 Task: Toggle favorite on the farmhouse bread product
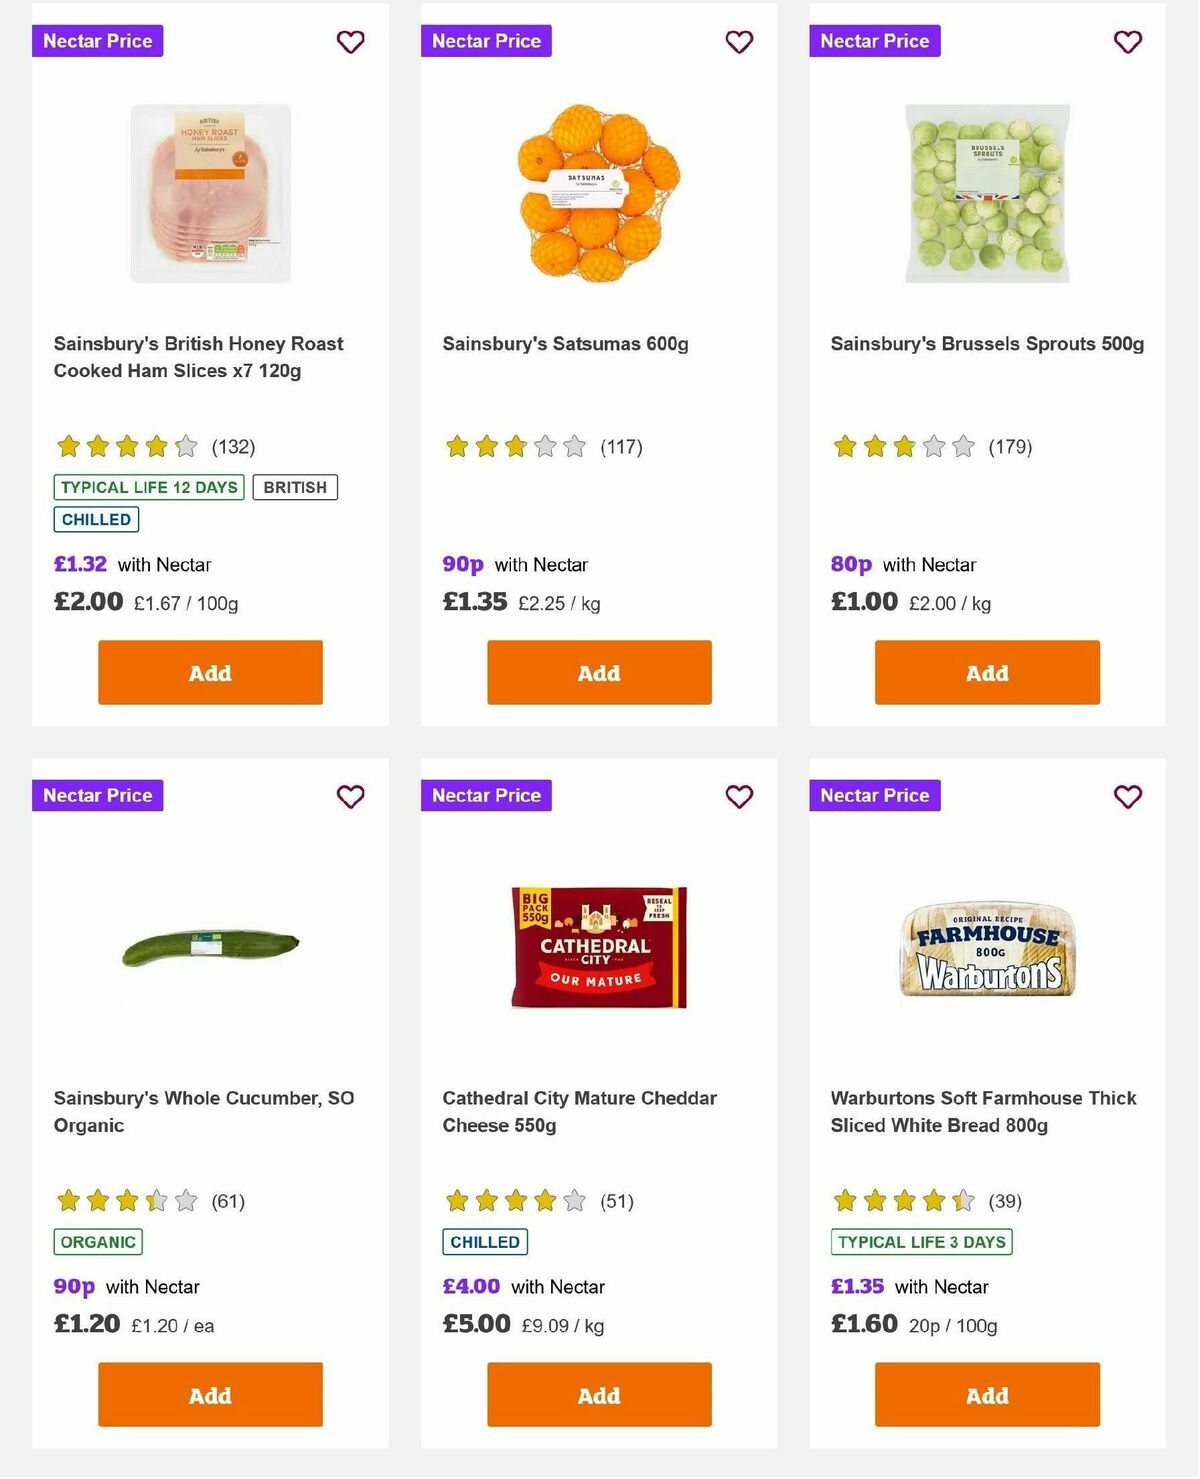point(1127,797)
